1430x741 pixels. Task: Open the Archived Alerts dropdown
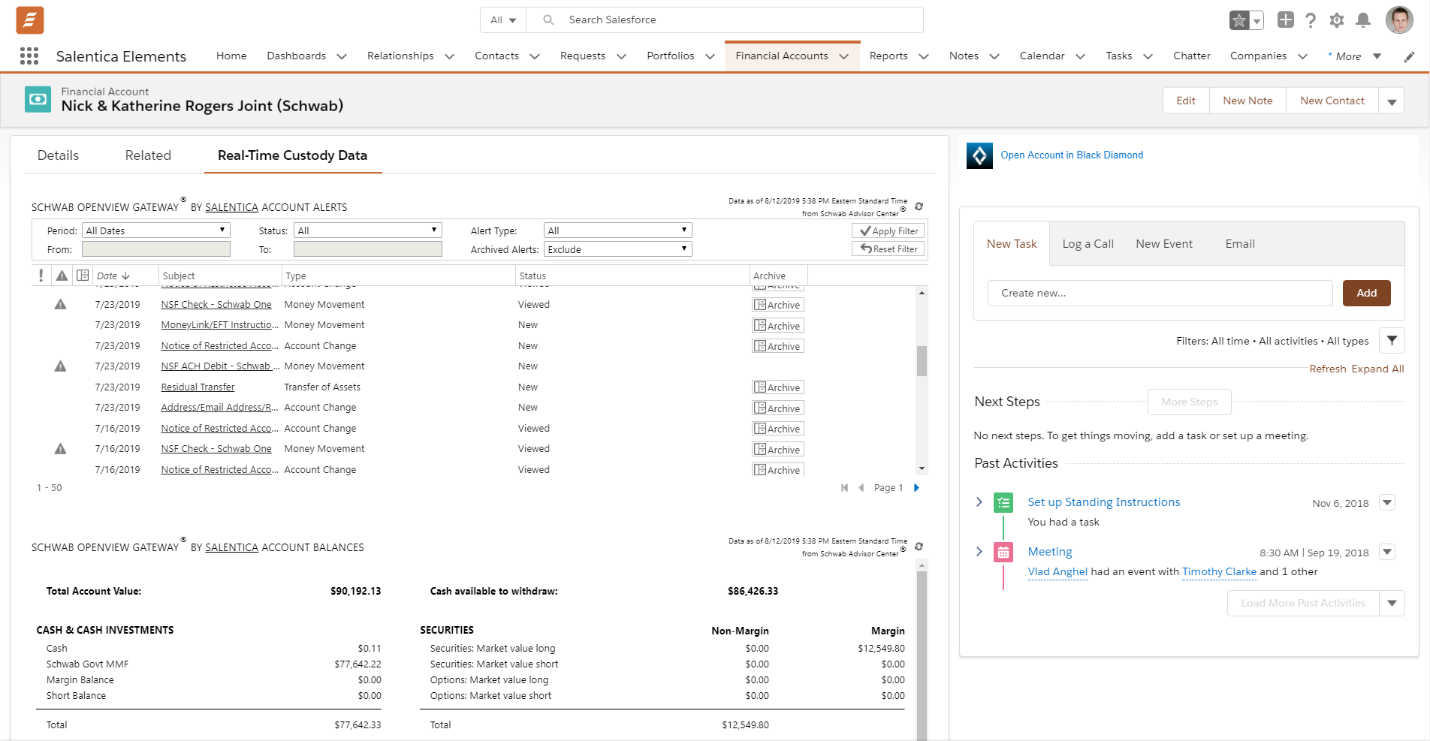click(x=618, y=249)
